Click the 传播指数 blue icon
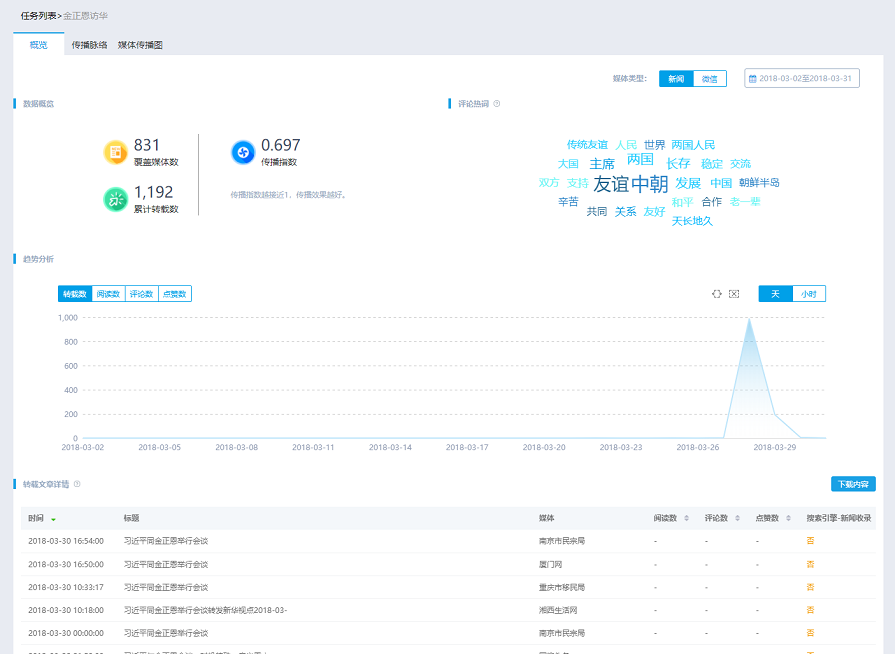The height and width of the screenshot is (654, 895). click(x=243, y=152)
